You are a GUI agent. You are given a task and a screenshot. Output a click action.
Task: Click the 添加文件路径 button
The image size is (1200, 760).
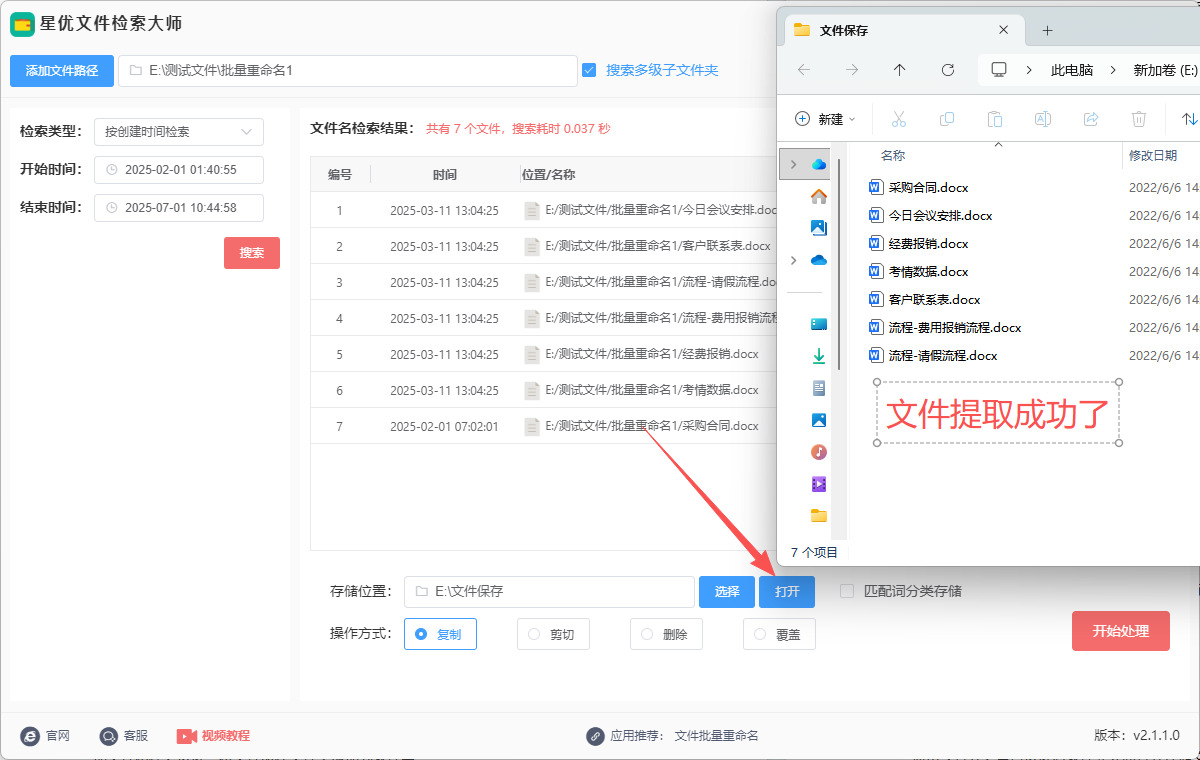point(62,71)
